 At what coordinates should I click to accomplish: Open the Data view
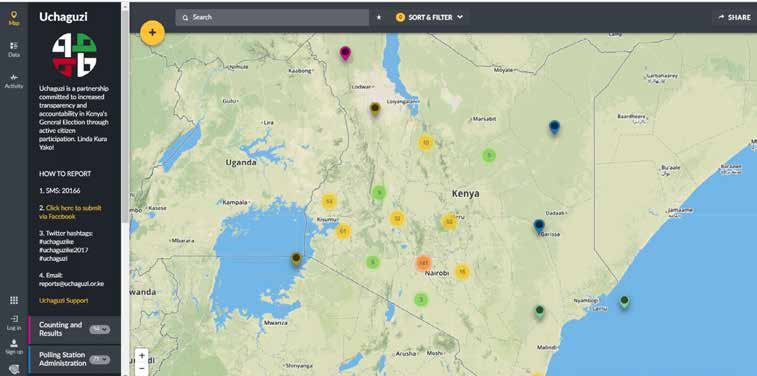pyautogui.click(x=14, y=49)
